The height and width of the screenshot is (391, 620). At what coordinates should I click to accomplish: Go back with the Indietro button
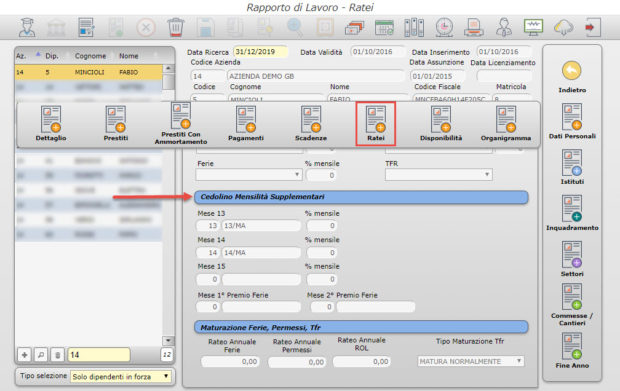coord(572,77)
